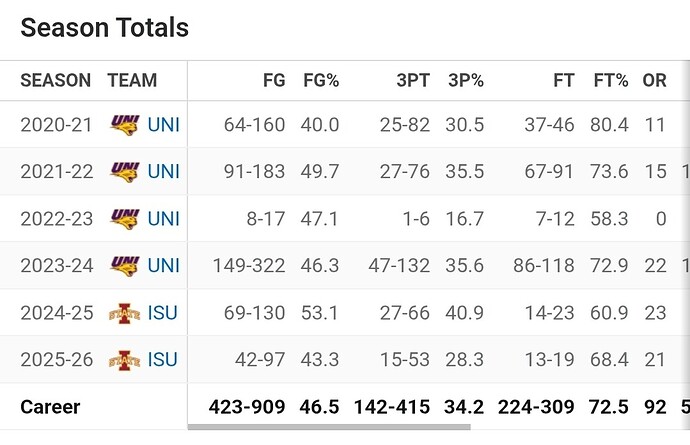Click the OR column header

click(x=654, y=81)
